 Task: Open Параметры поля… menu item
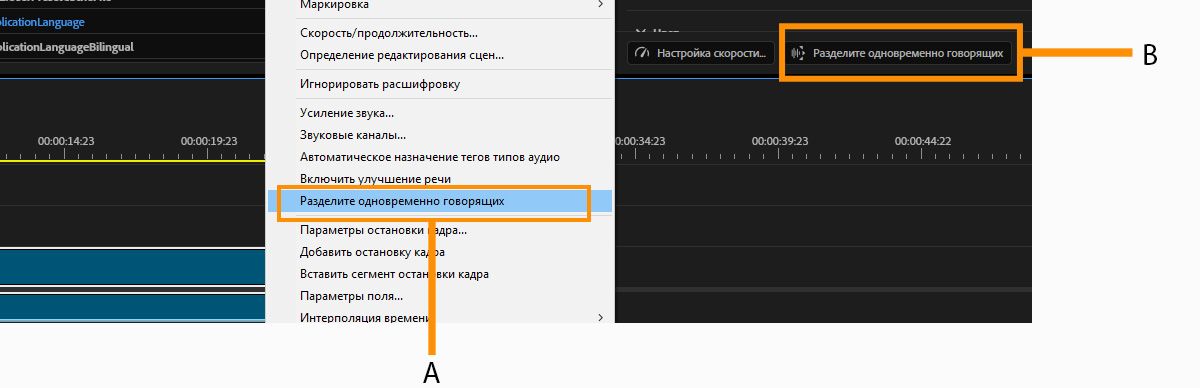click(440, 296)
